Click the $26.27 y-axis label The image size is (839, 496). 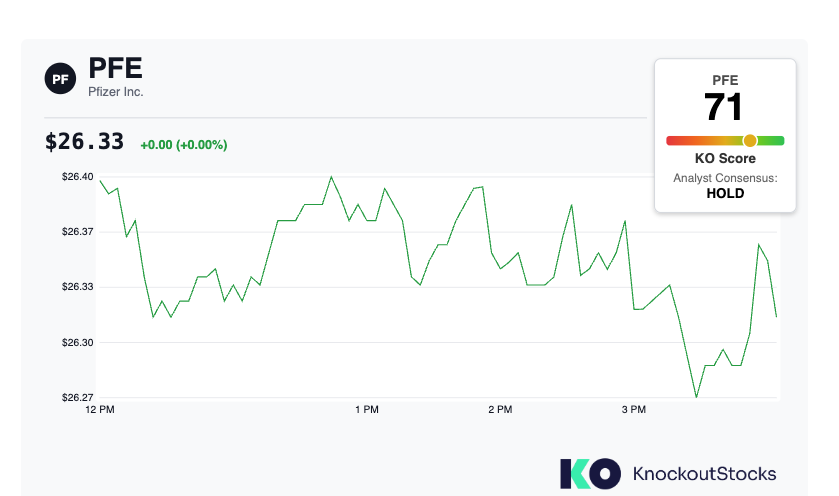[78, 398]
